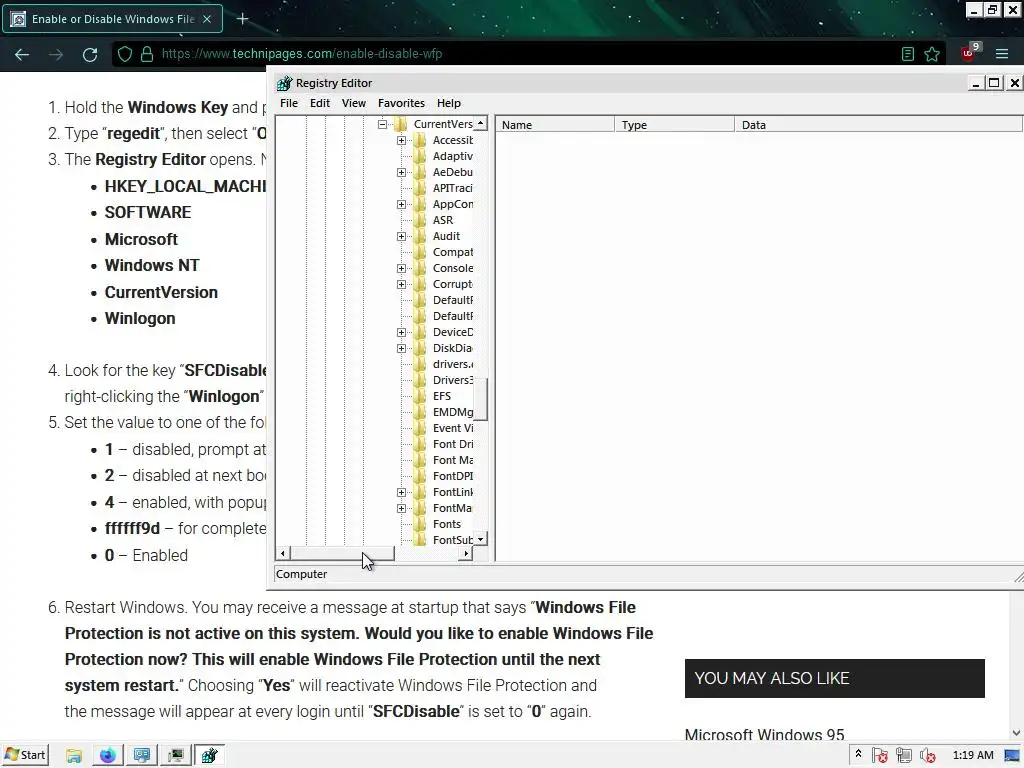Click the 1:19 AM taskbar clock

973,756
